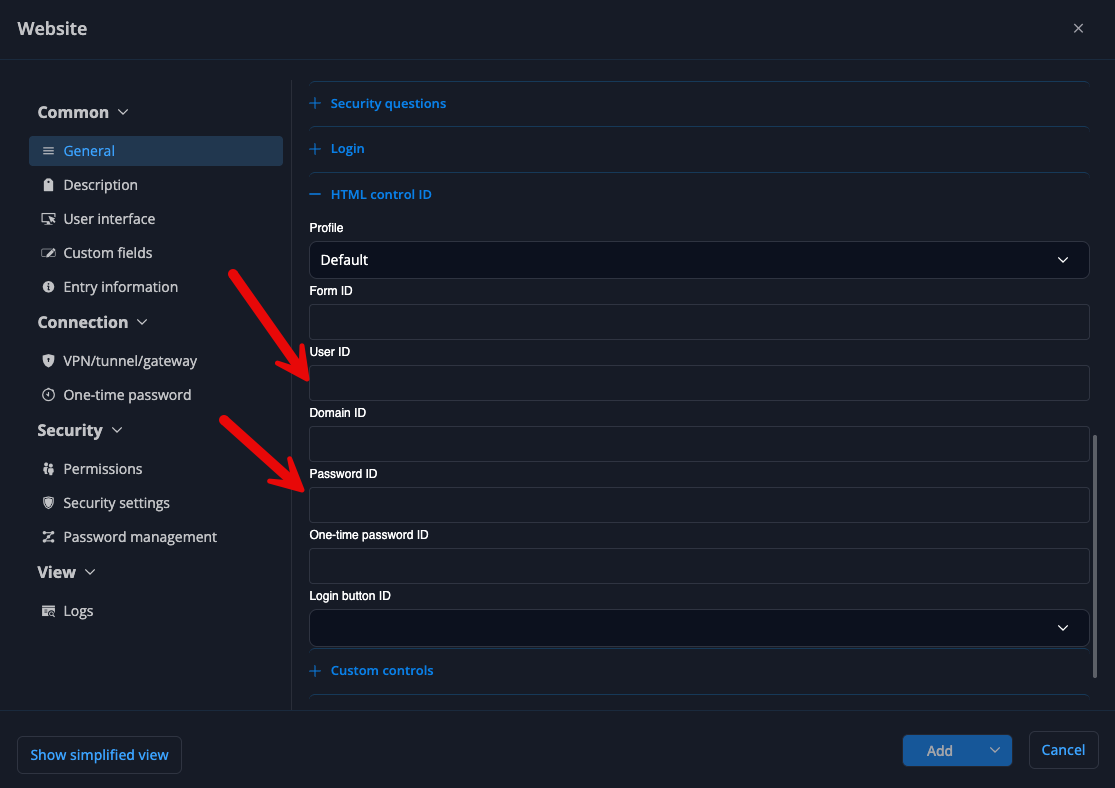Open the Description page

(100, 185)
